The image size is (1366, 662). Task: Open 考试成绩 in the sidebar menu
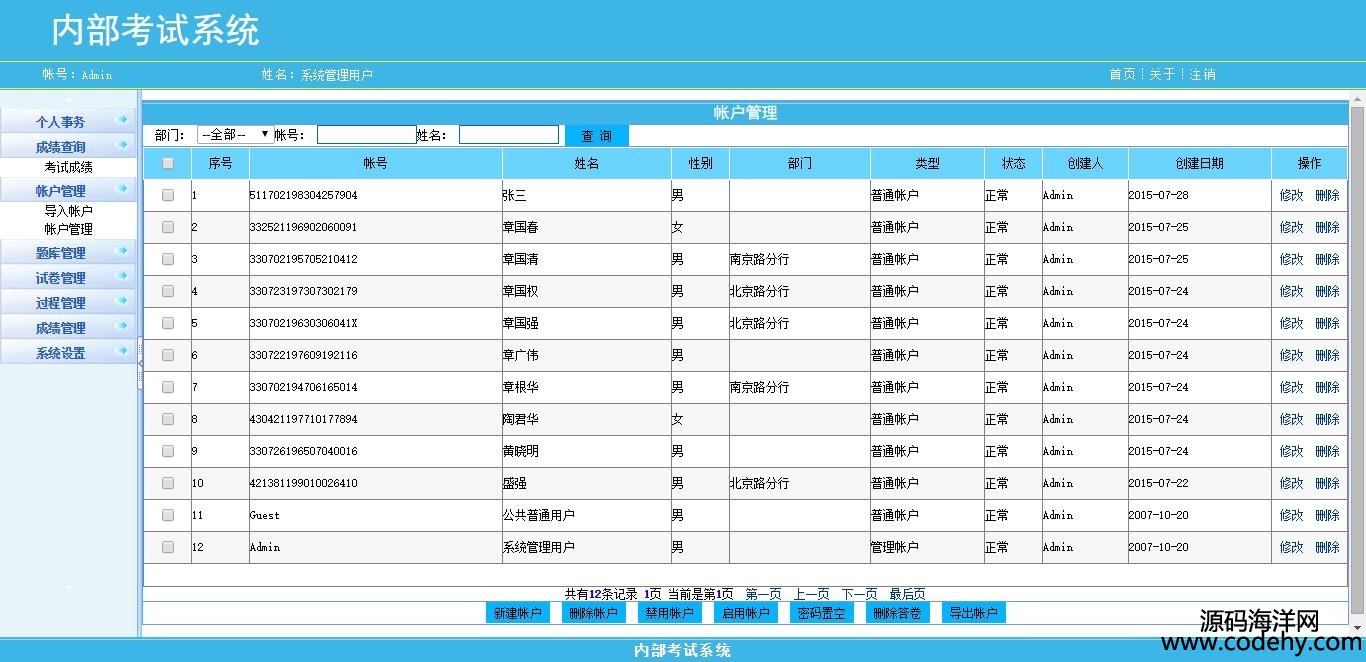click(68, 167)
